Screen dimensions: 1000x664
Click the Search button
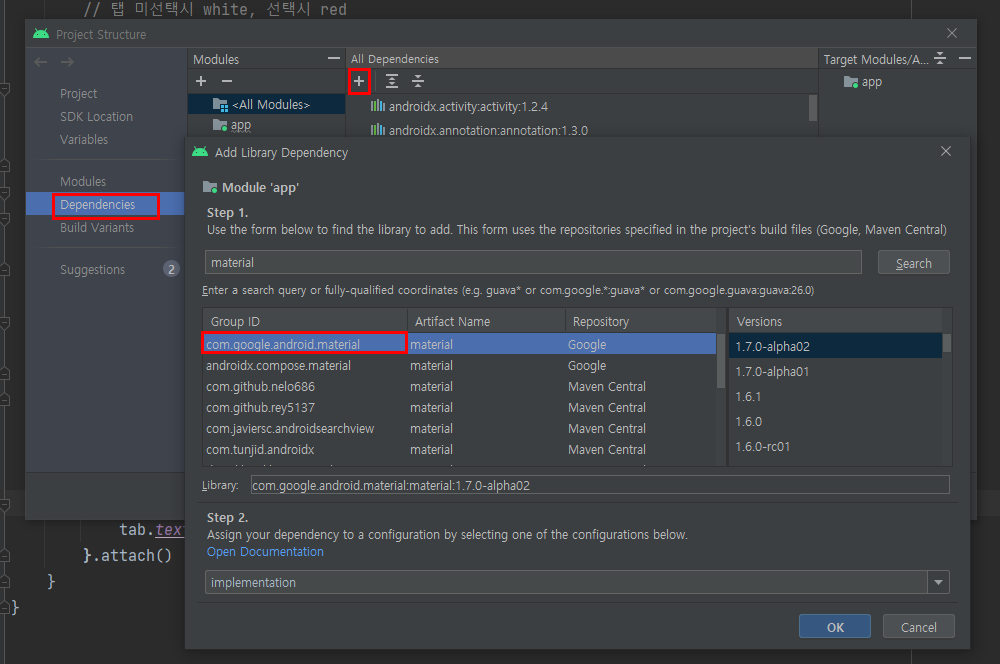[x=913, y=263]
